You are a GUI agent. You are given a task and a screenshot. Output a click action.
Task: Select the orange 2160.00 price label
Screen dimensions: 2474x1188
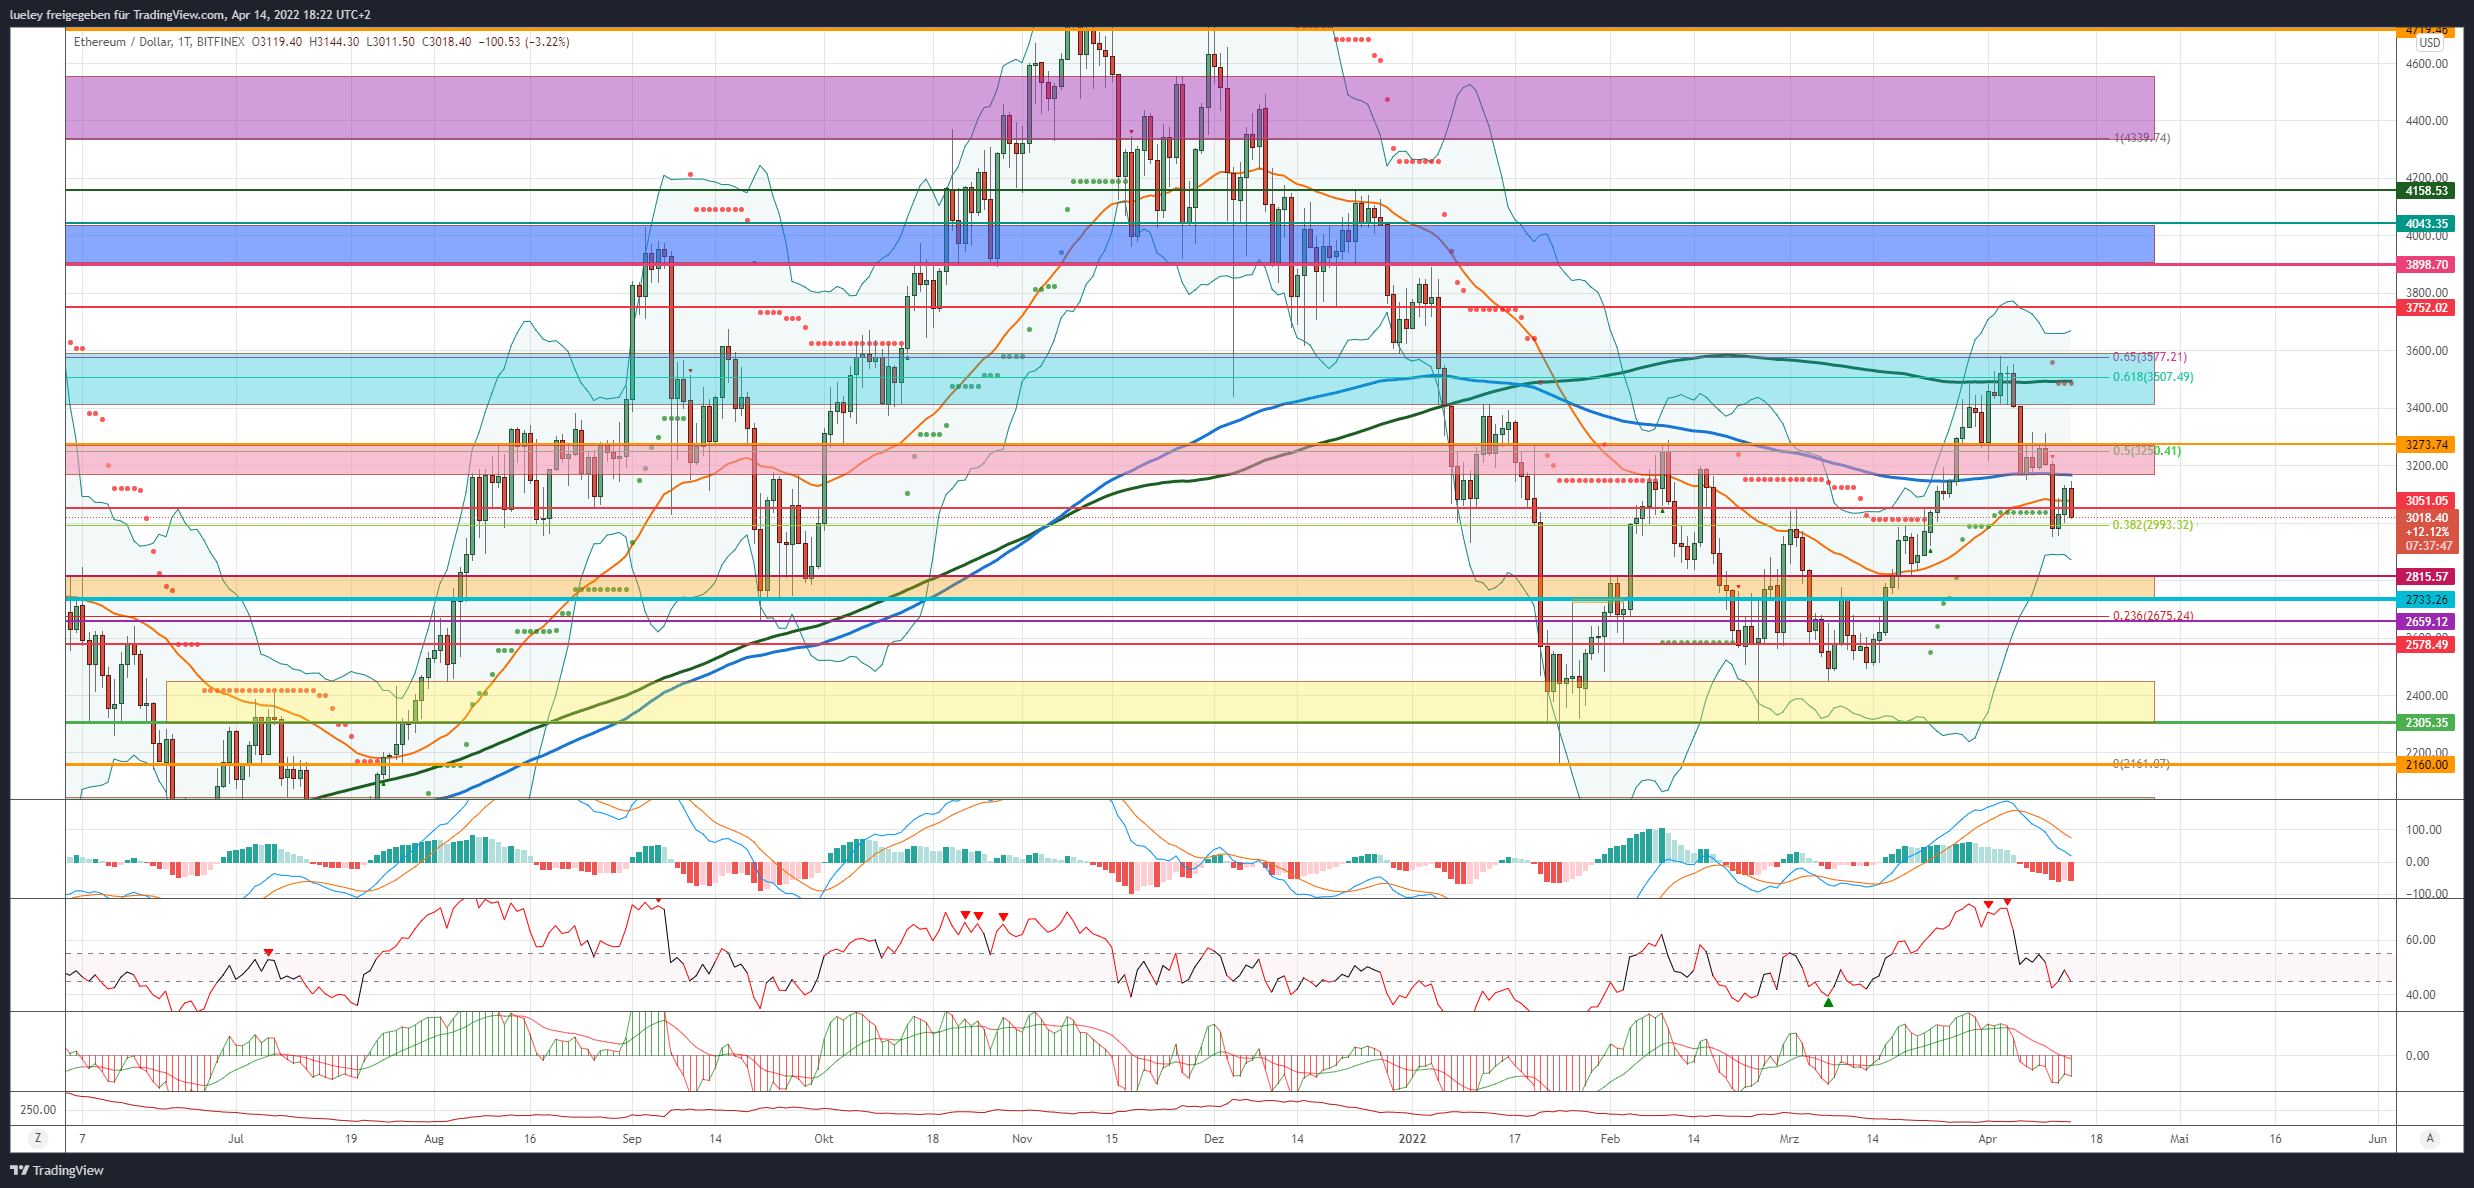click(x=2426, y=765)
